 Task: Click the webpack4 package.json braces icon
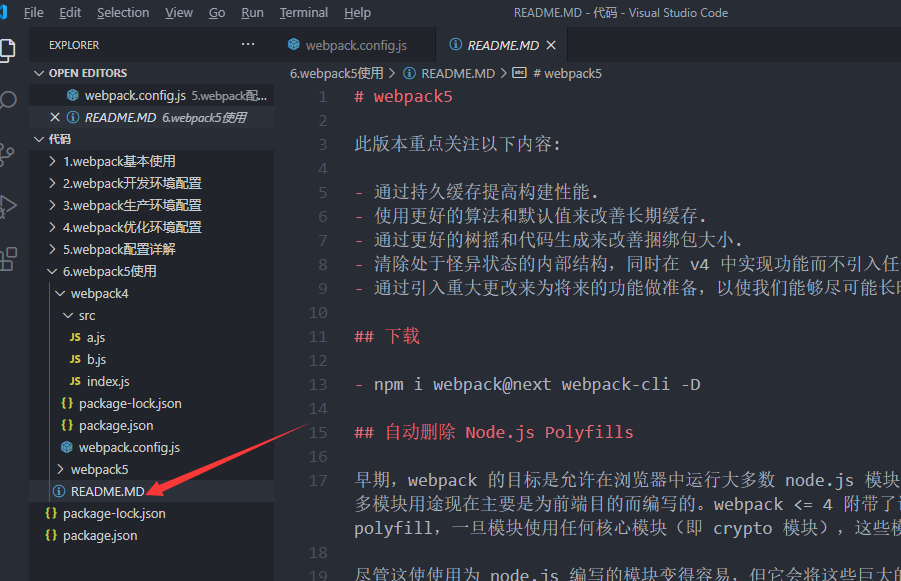[x=67, y=425]
